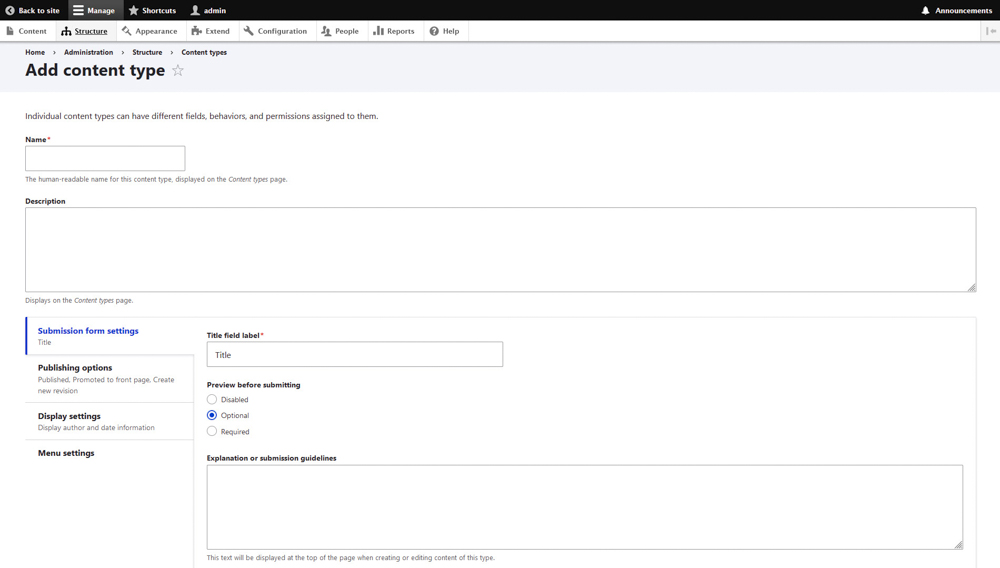This screenshot has height=568, width=1000.
Task: Click the Explanation or submission guidelines textarea
Action: 585,507
